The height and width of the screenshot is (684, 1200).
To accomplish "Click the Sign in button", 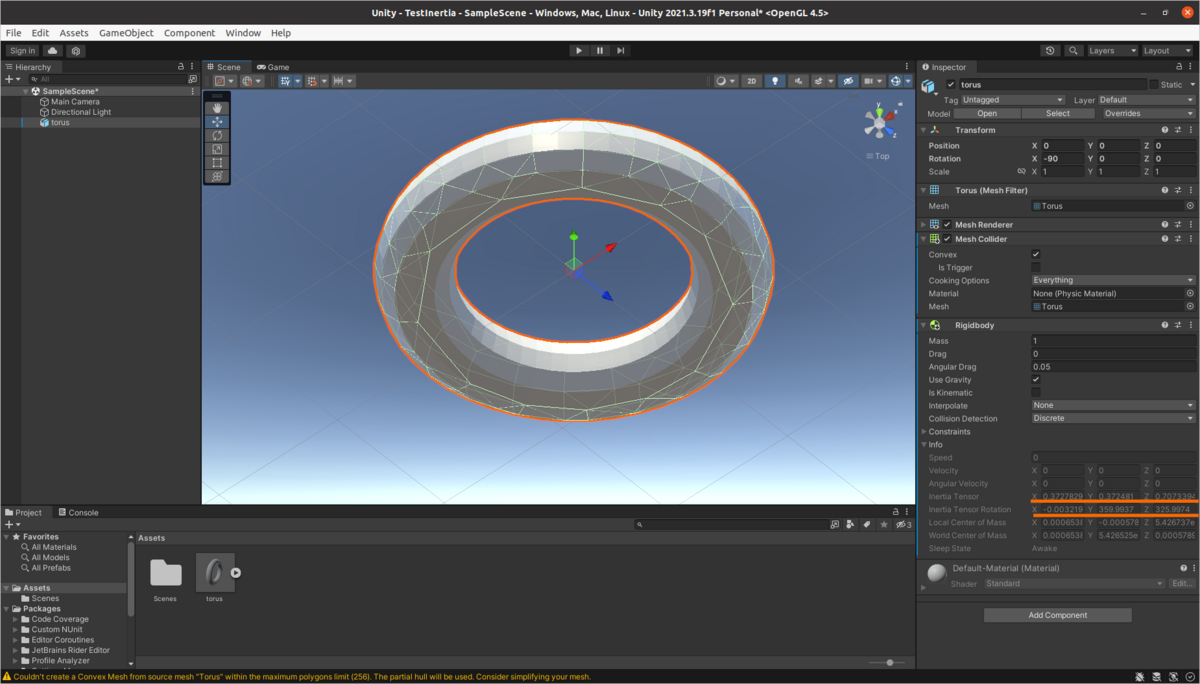I will (22, 51).
